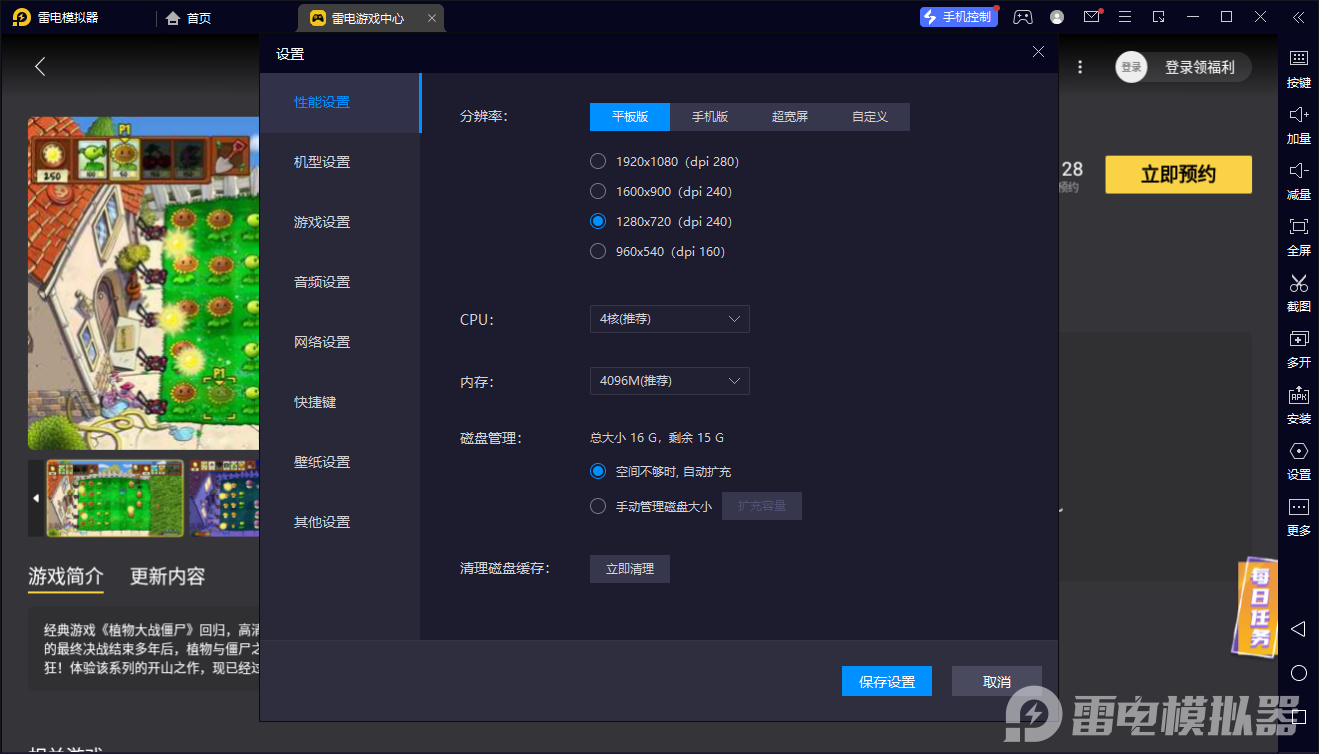Click the keyboard mapping (按键) icon

pos(1298,59)
